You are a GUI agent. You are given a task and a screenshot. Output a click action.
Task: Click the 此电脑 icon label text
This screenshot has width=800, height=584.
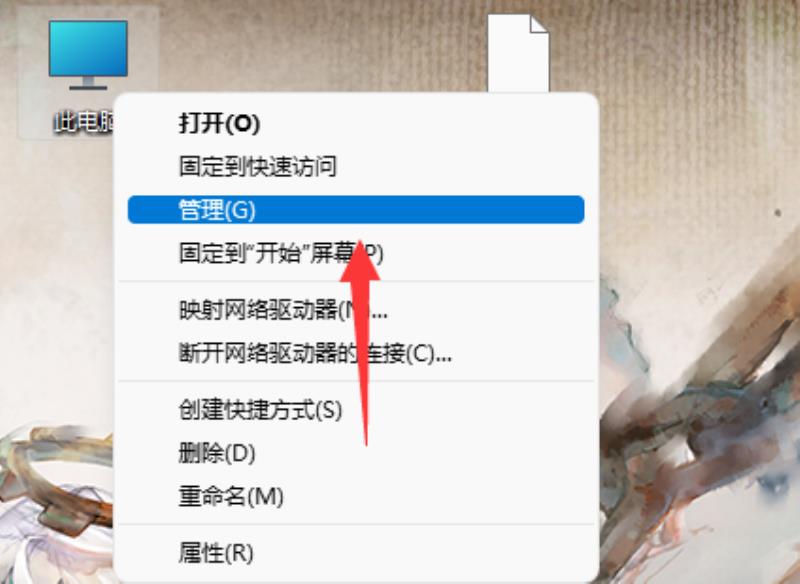click(83, 122)
